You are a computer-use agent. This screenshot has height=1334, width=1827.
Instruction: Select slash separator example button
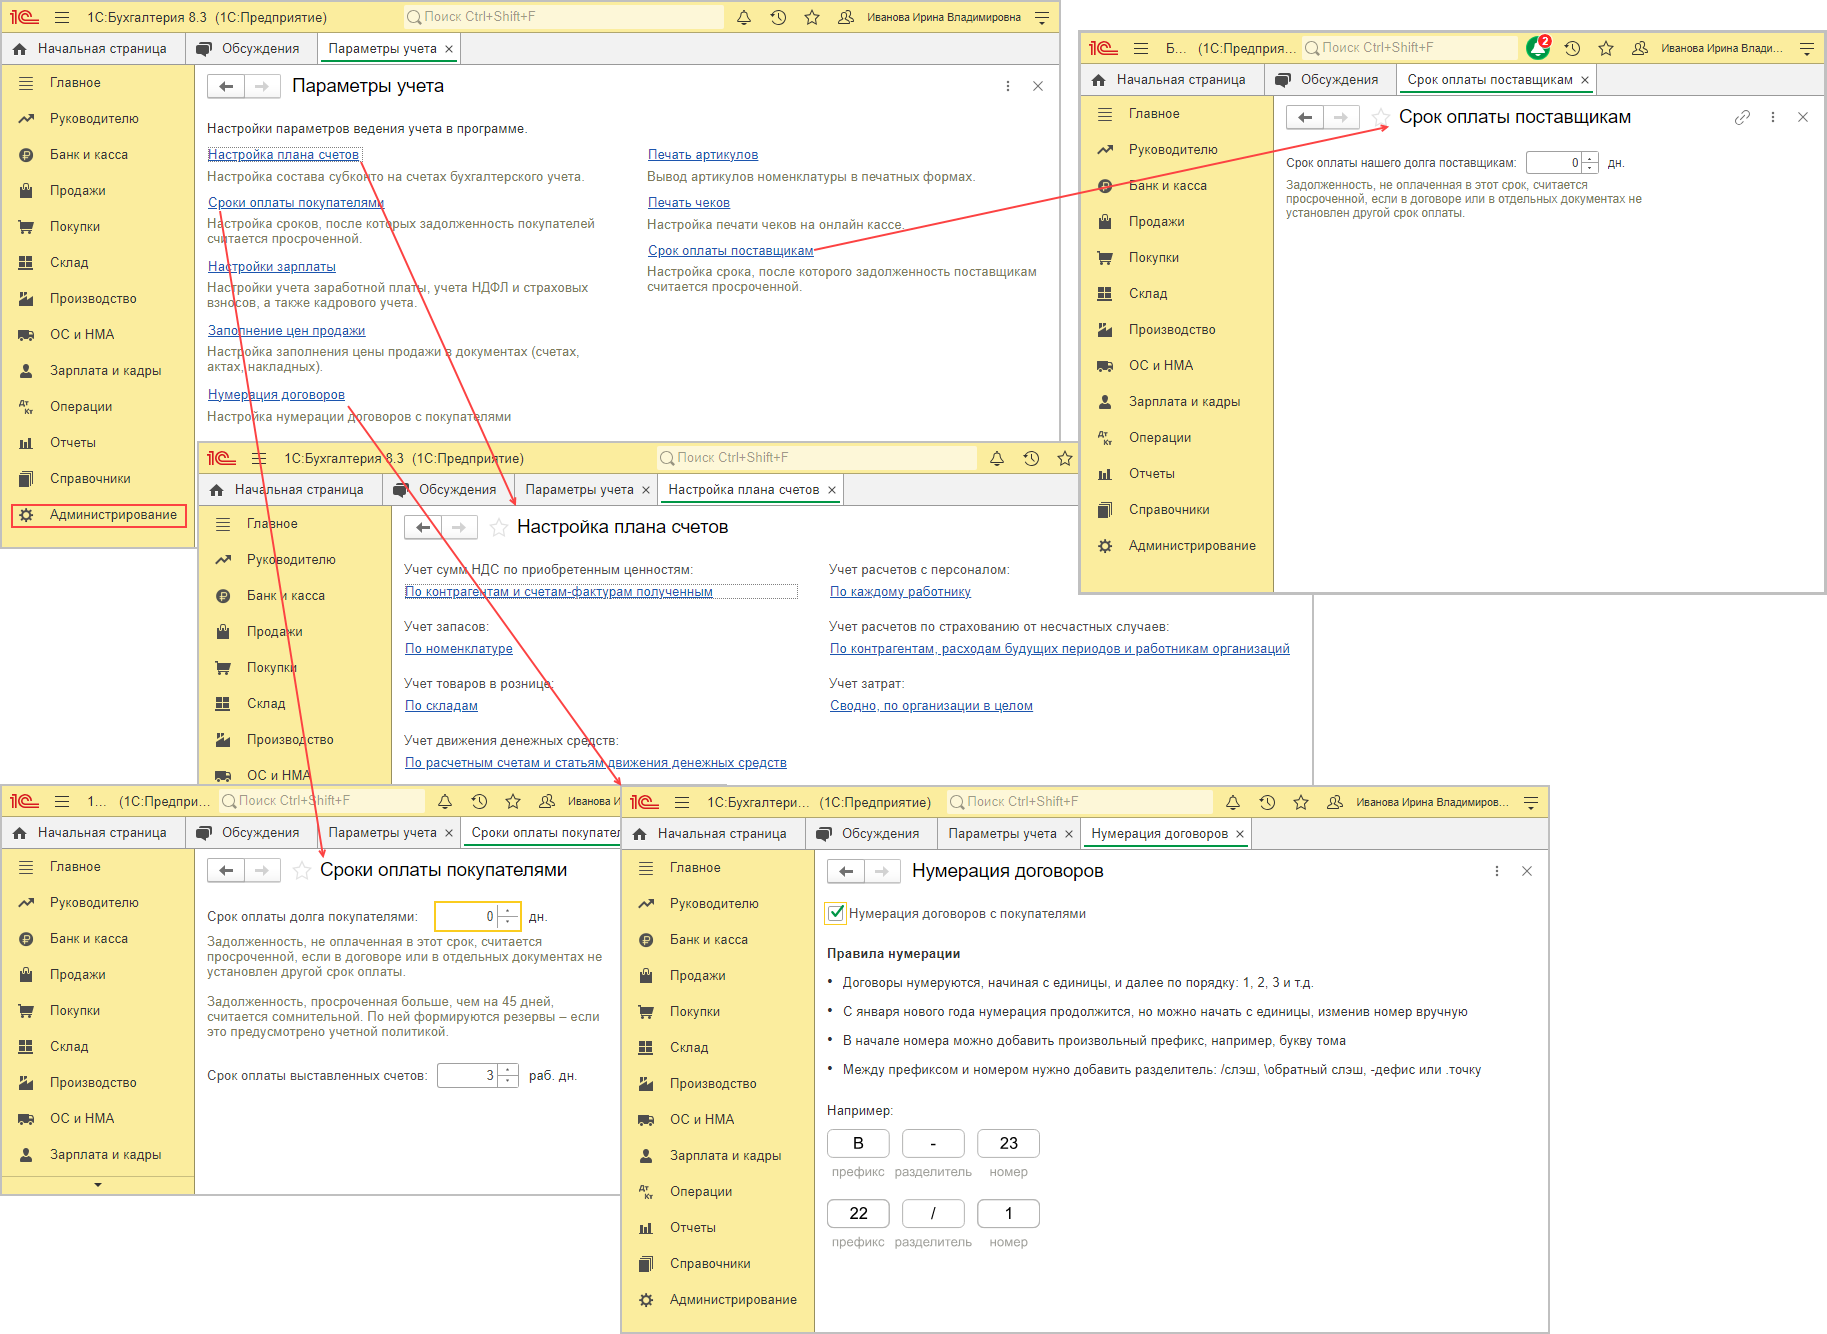[x=933, y=1214]
